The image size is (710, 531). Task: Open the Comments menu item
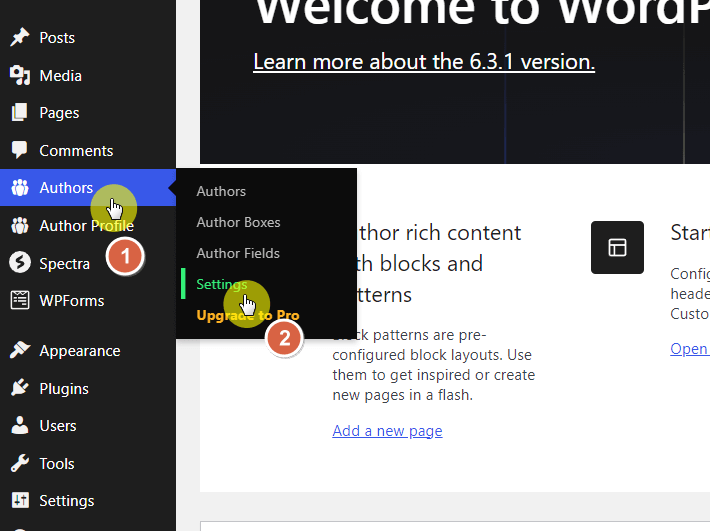pyautogui.click(x=88, y=150)
